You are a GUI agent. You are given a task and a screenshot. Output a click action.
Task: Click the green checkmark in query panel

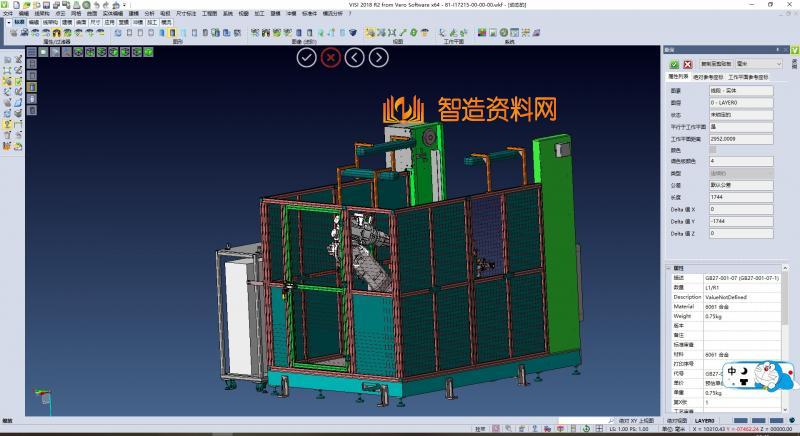pyautogui.click(x=672, y=63)
